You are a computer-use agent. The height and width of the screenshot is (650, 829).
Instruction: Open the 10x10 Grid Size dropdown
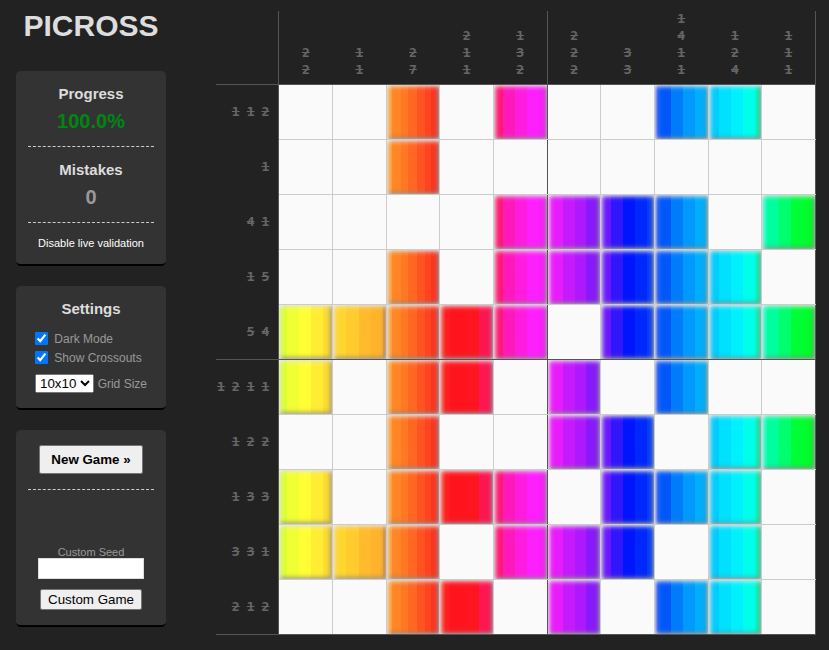(65, 383)
